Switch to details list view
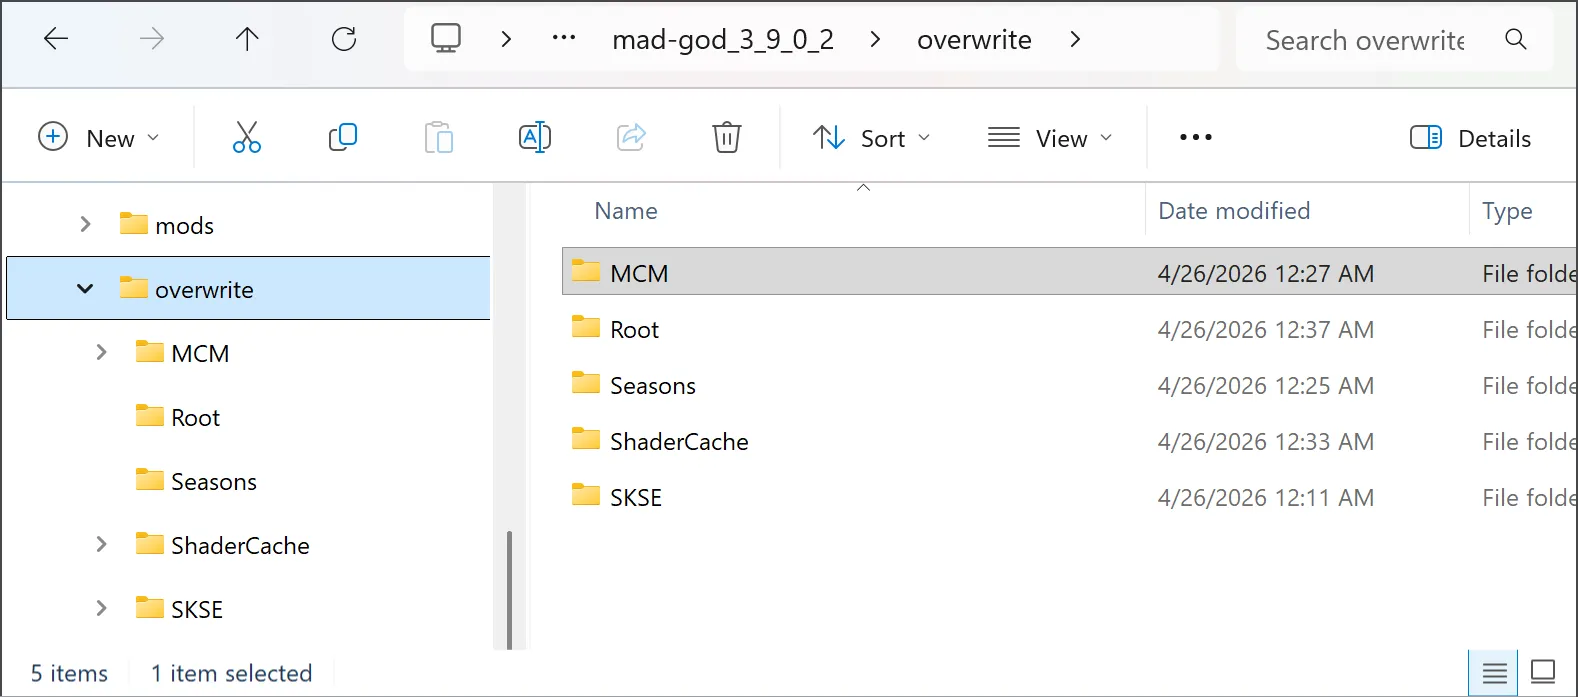This screenshot has height=697, width=1578. coord(1494,672)
